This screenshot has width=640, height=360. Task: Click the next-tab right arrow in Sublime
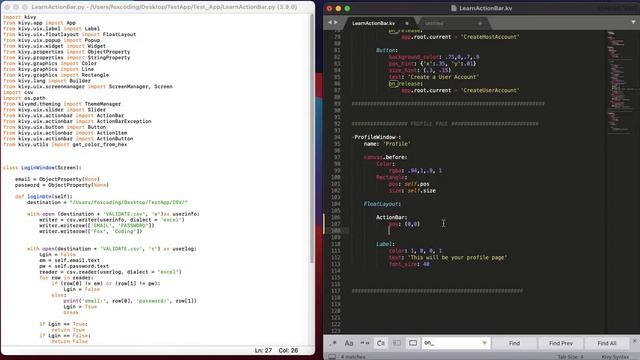[x=336, y=22]
